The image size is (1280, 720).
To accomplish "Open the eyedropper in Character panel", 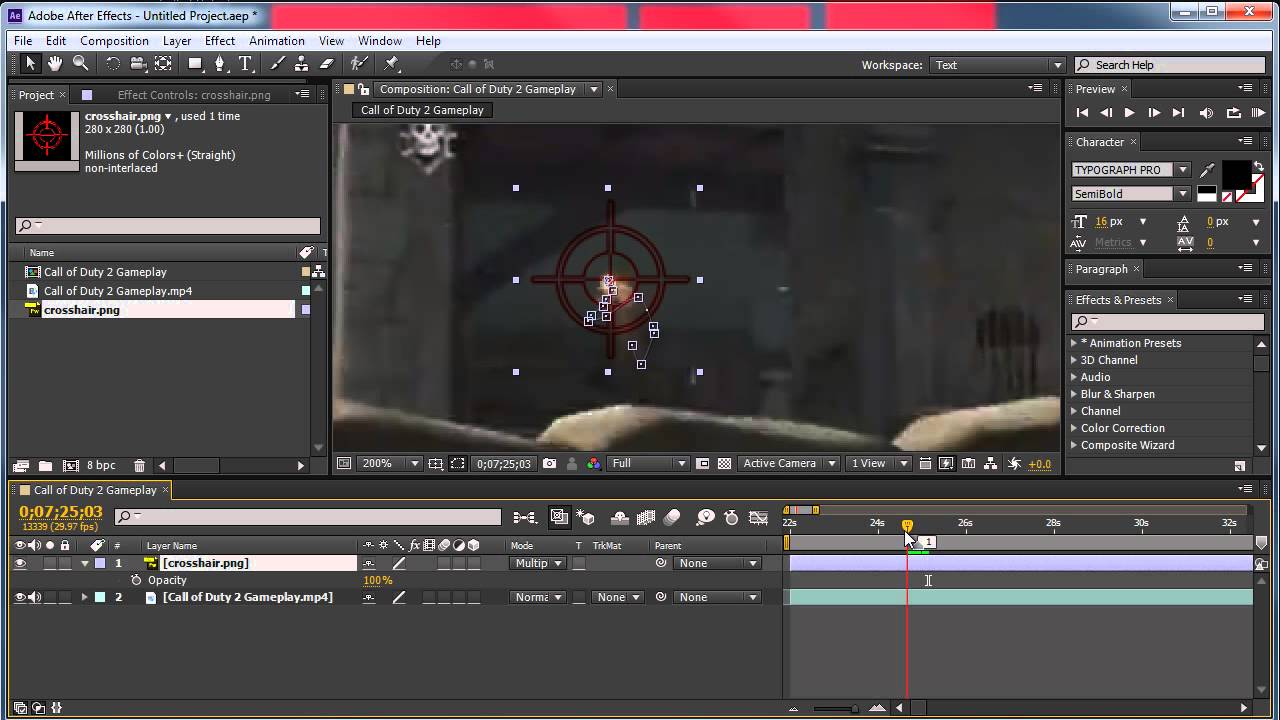I will [1207, 170].
